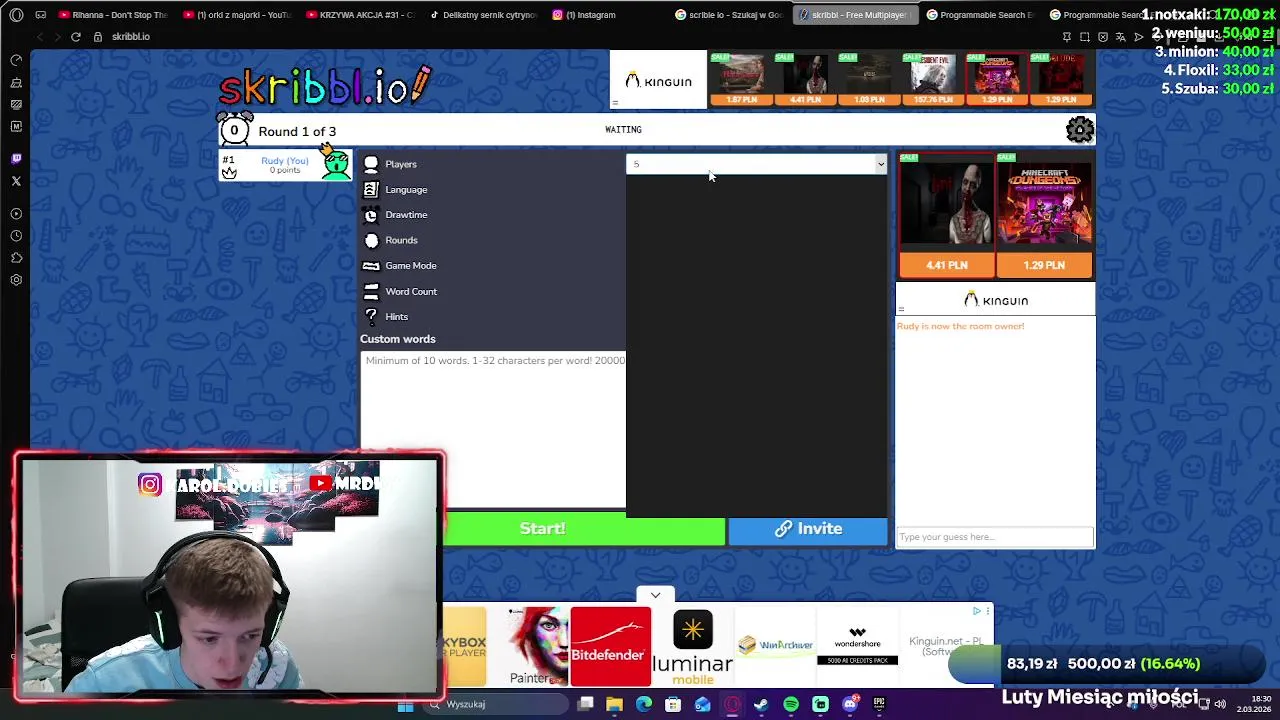Open the wondershare ad
This screenshot has width=1280, height=720.
point(857,646)
